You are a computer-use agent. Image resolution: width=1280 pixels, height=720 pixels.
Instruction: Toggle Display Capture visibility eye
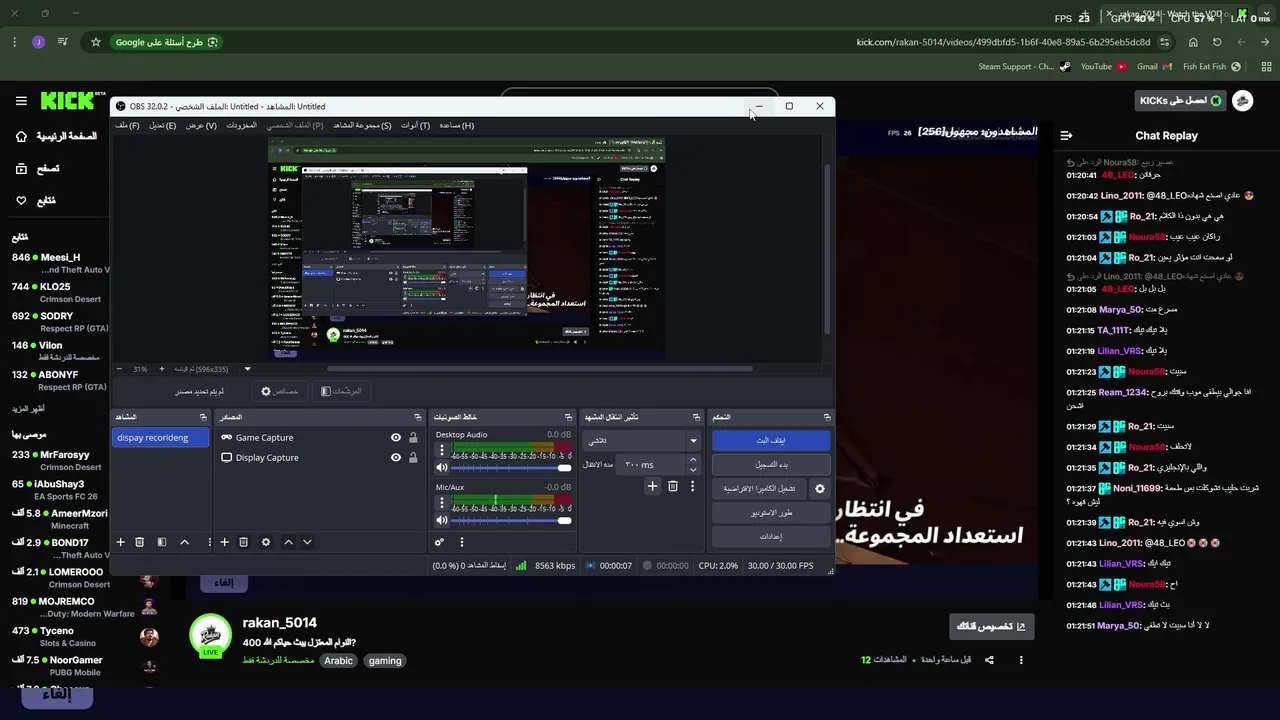396,458
